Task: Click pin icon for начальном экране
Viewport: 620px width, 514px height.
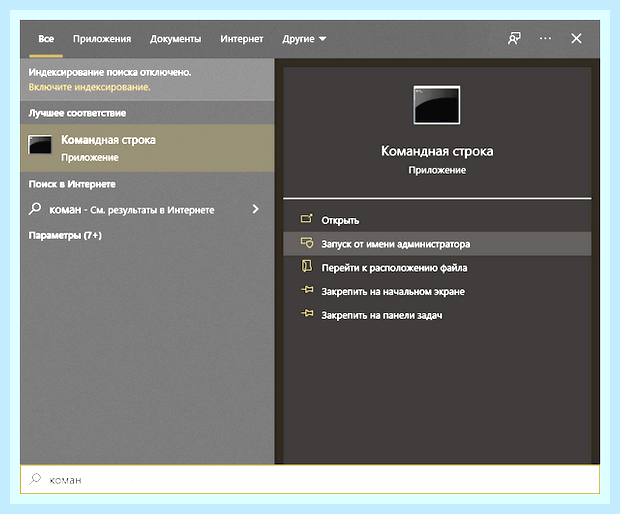Action: 307,290
